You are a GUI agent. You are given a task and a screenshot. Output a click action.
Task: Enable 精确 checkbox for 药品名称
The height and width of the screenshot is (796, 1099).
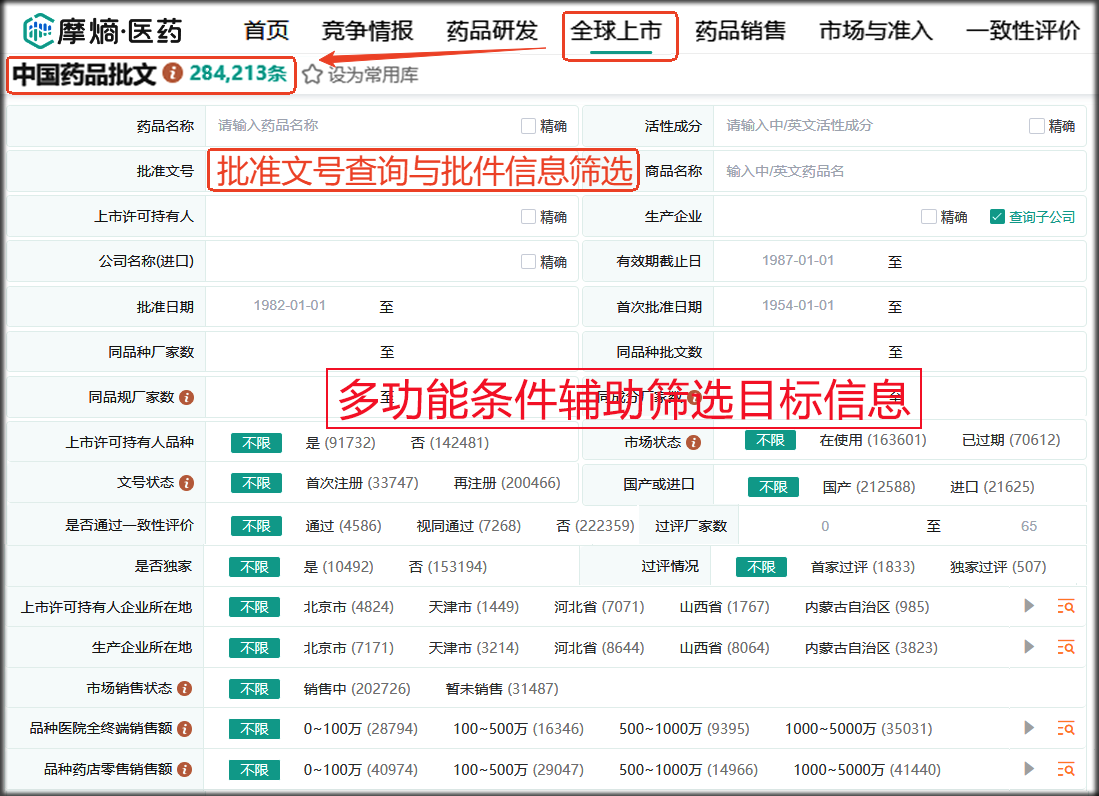(528, 126)
